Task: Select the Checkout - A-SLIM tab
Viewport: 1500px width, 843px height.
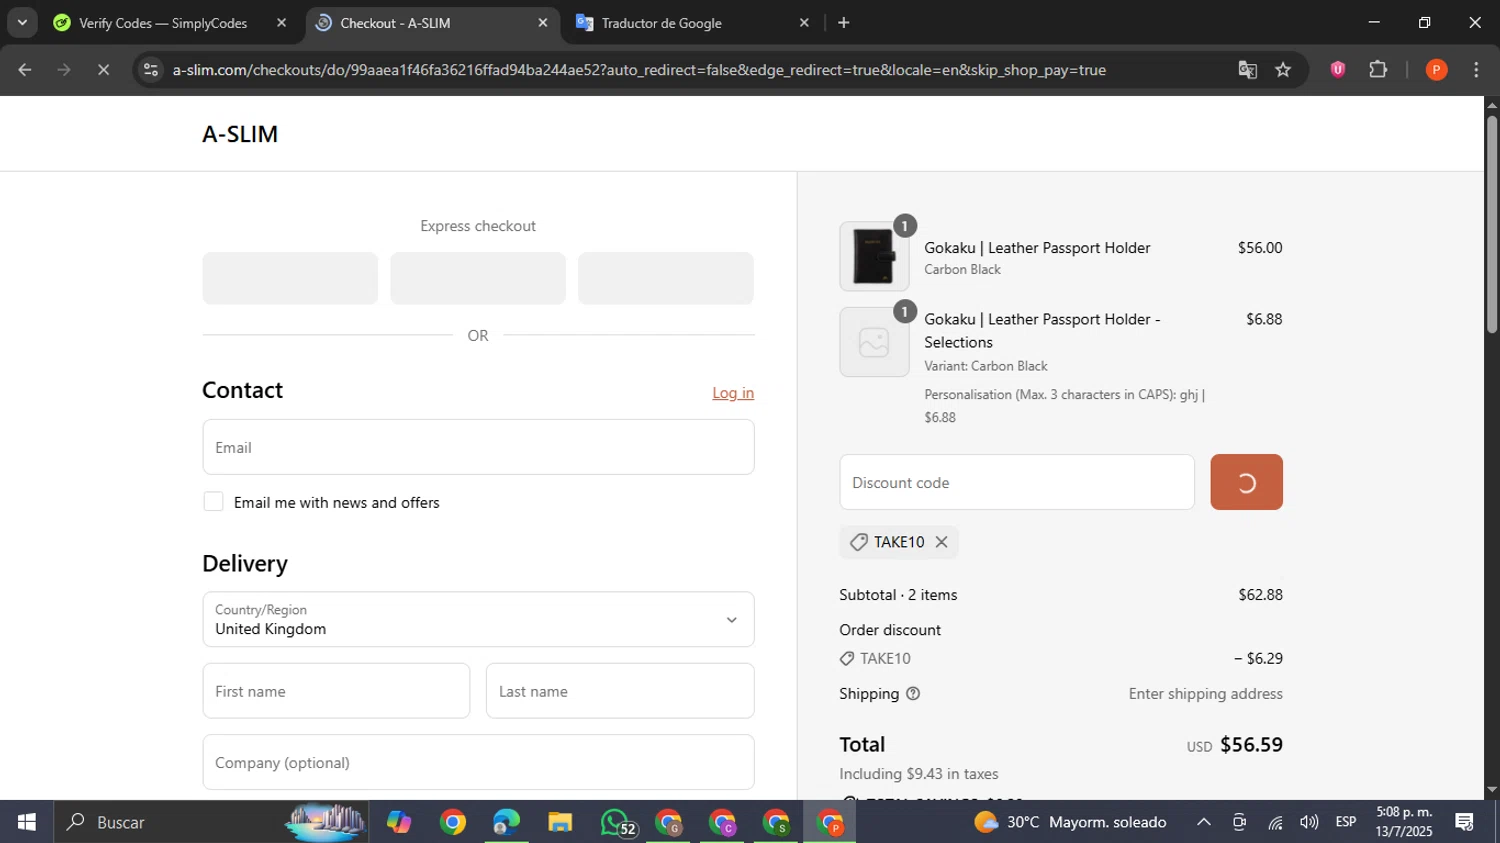Action: coord(432,23)
